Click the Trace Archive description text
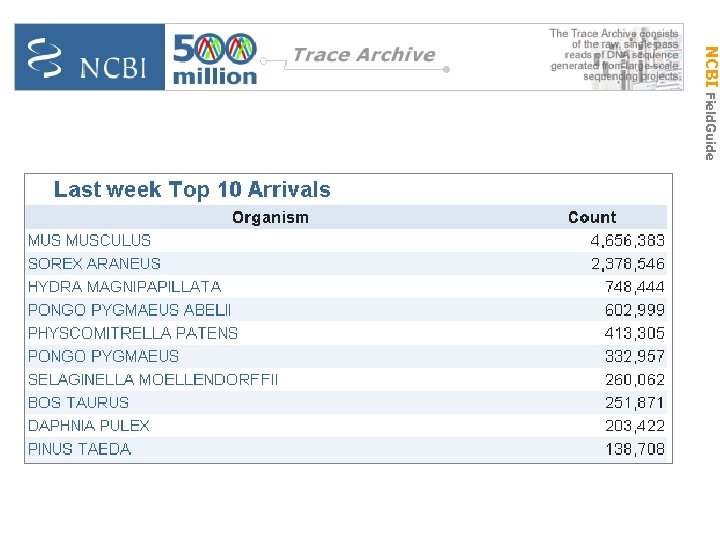Image resolution: width=720 pixels, height=540 pixels. tap(614, 55)
